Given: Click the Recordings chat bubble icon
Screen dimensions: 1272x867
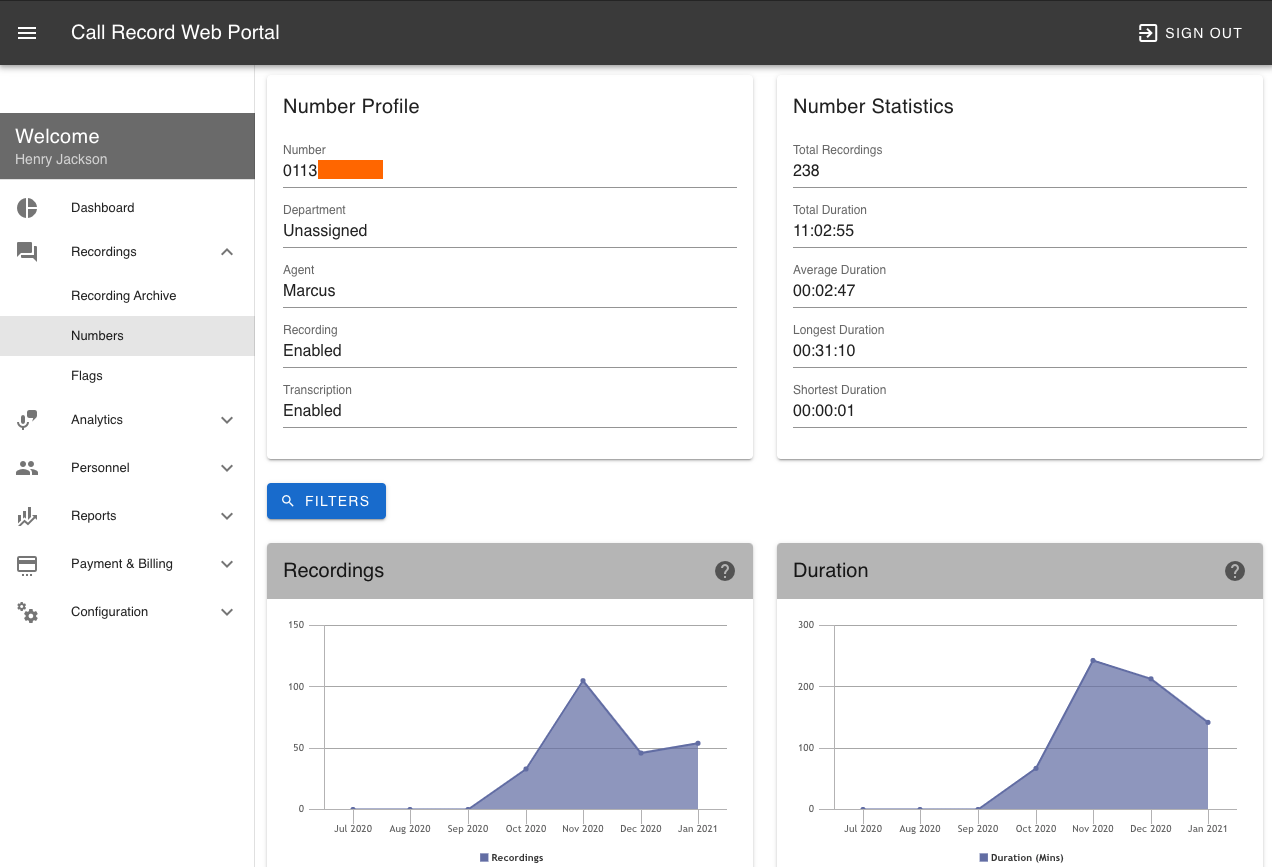Looking at the screenshot, I should click(x=27, y=252).
